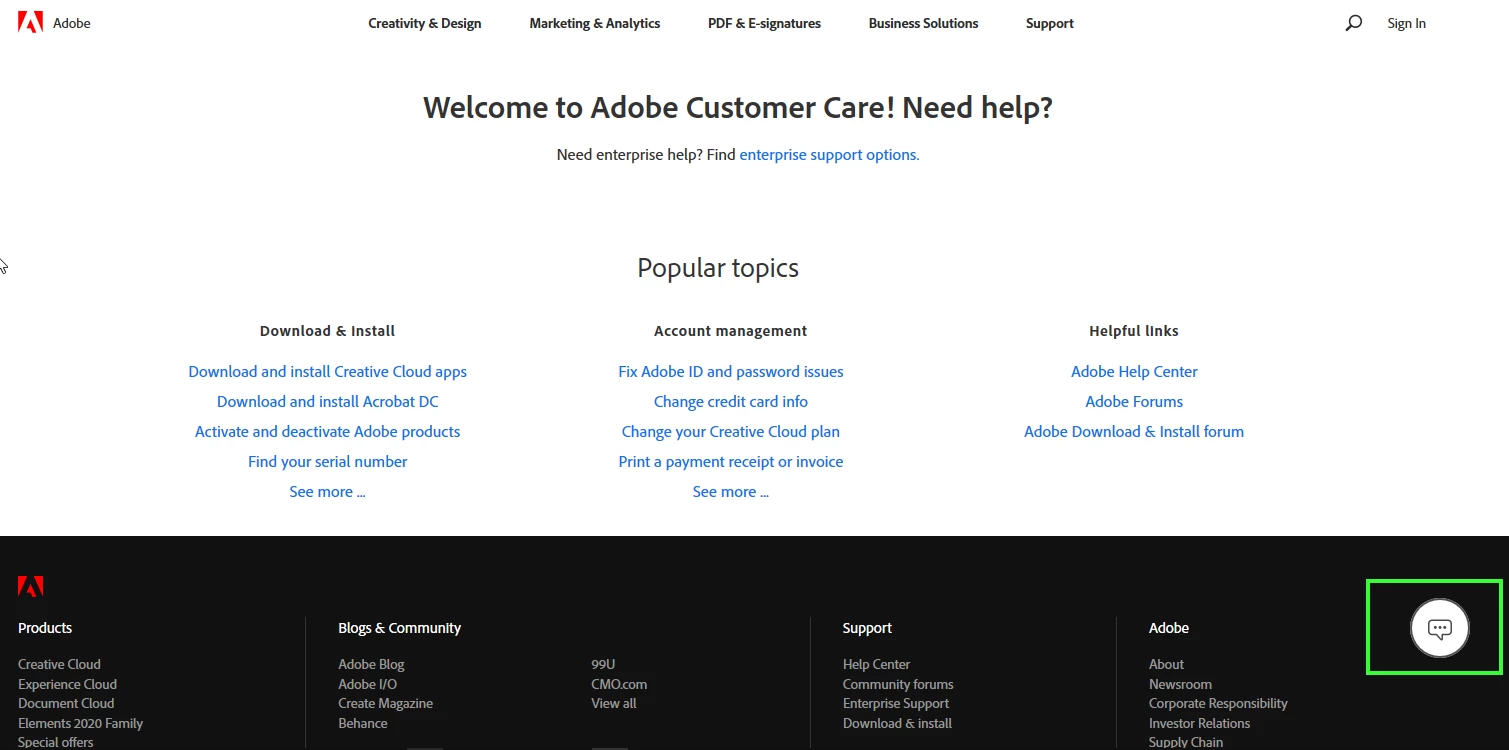
Task: Open Adobe Download & Install forum link
Action: coord(1134,431)
